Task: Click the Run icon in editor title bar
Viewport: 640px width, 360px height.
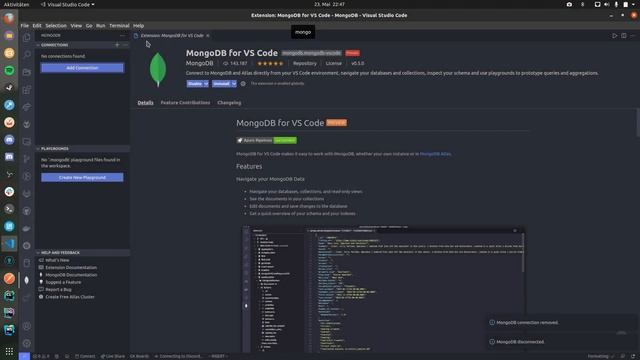Action: coord(614,36)
